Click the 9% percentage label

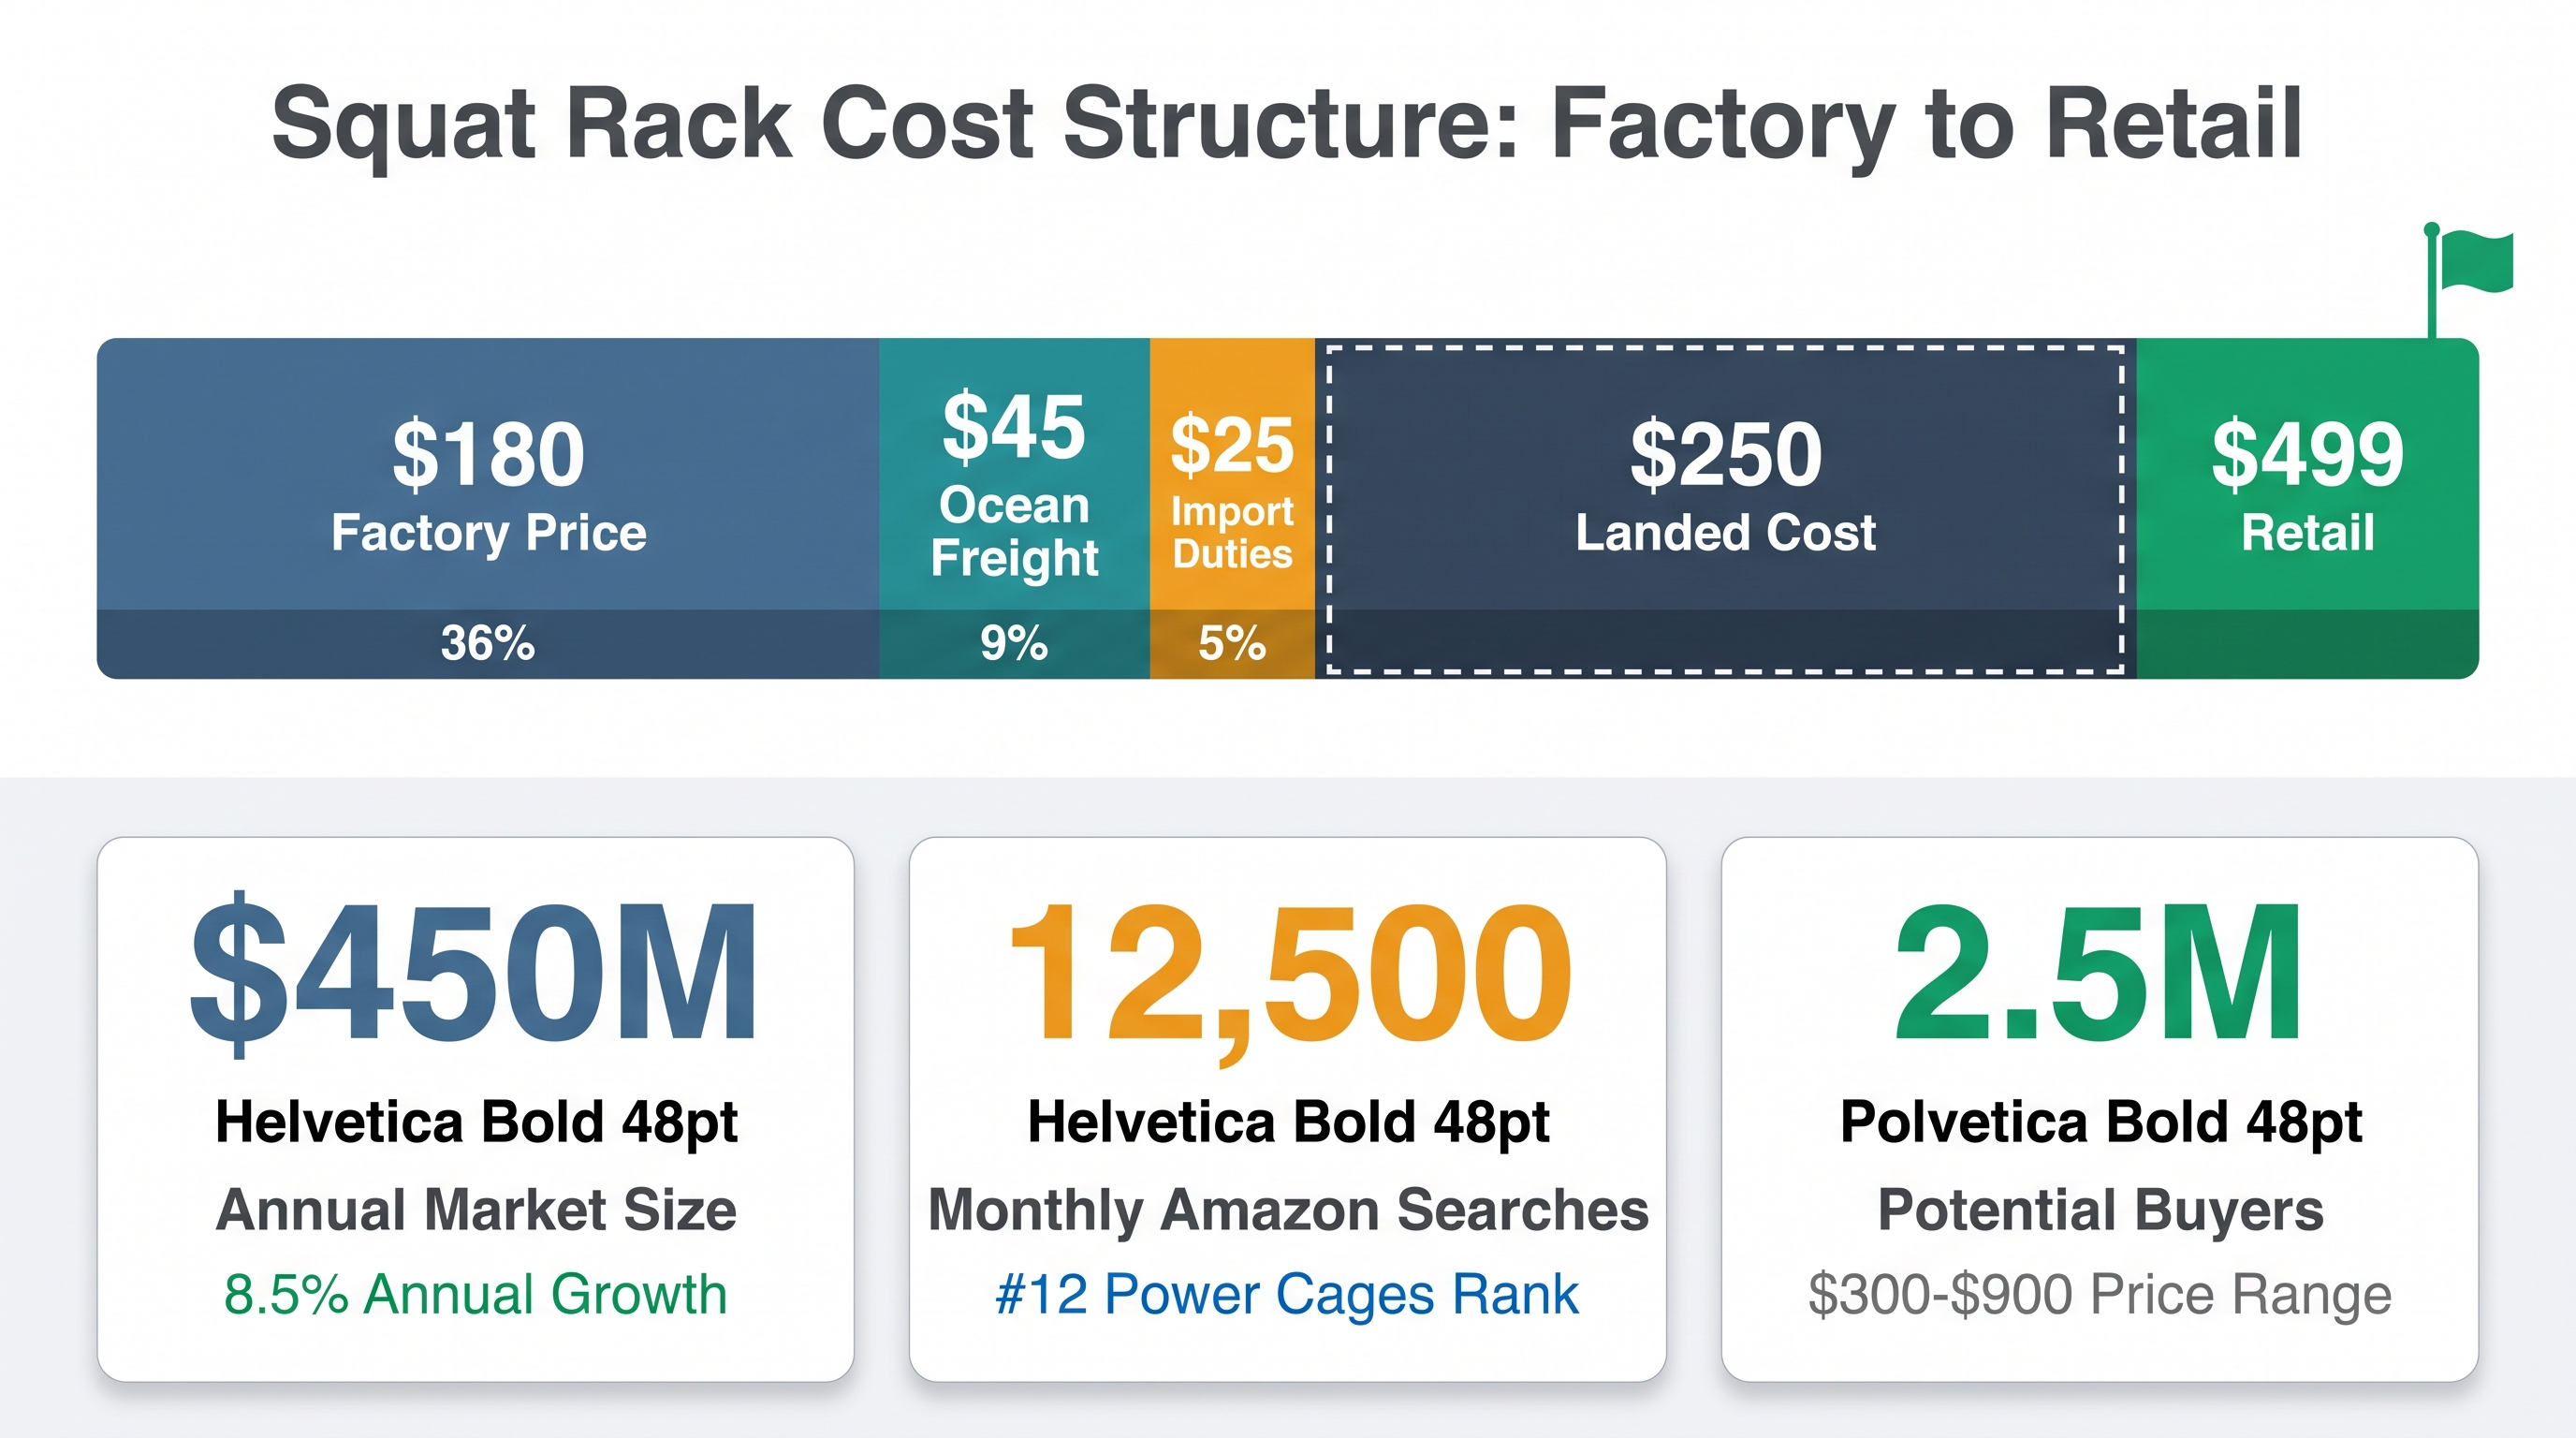tap(1014, 642)
